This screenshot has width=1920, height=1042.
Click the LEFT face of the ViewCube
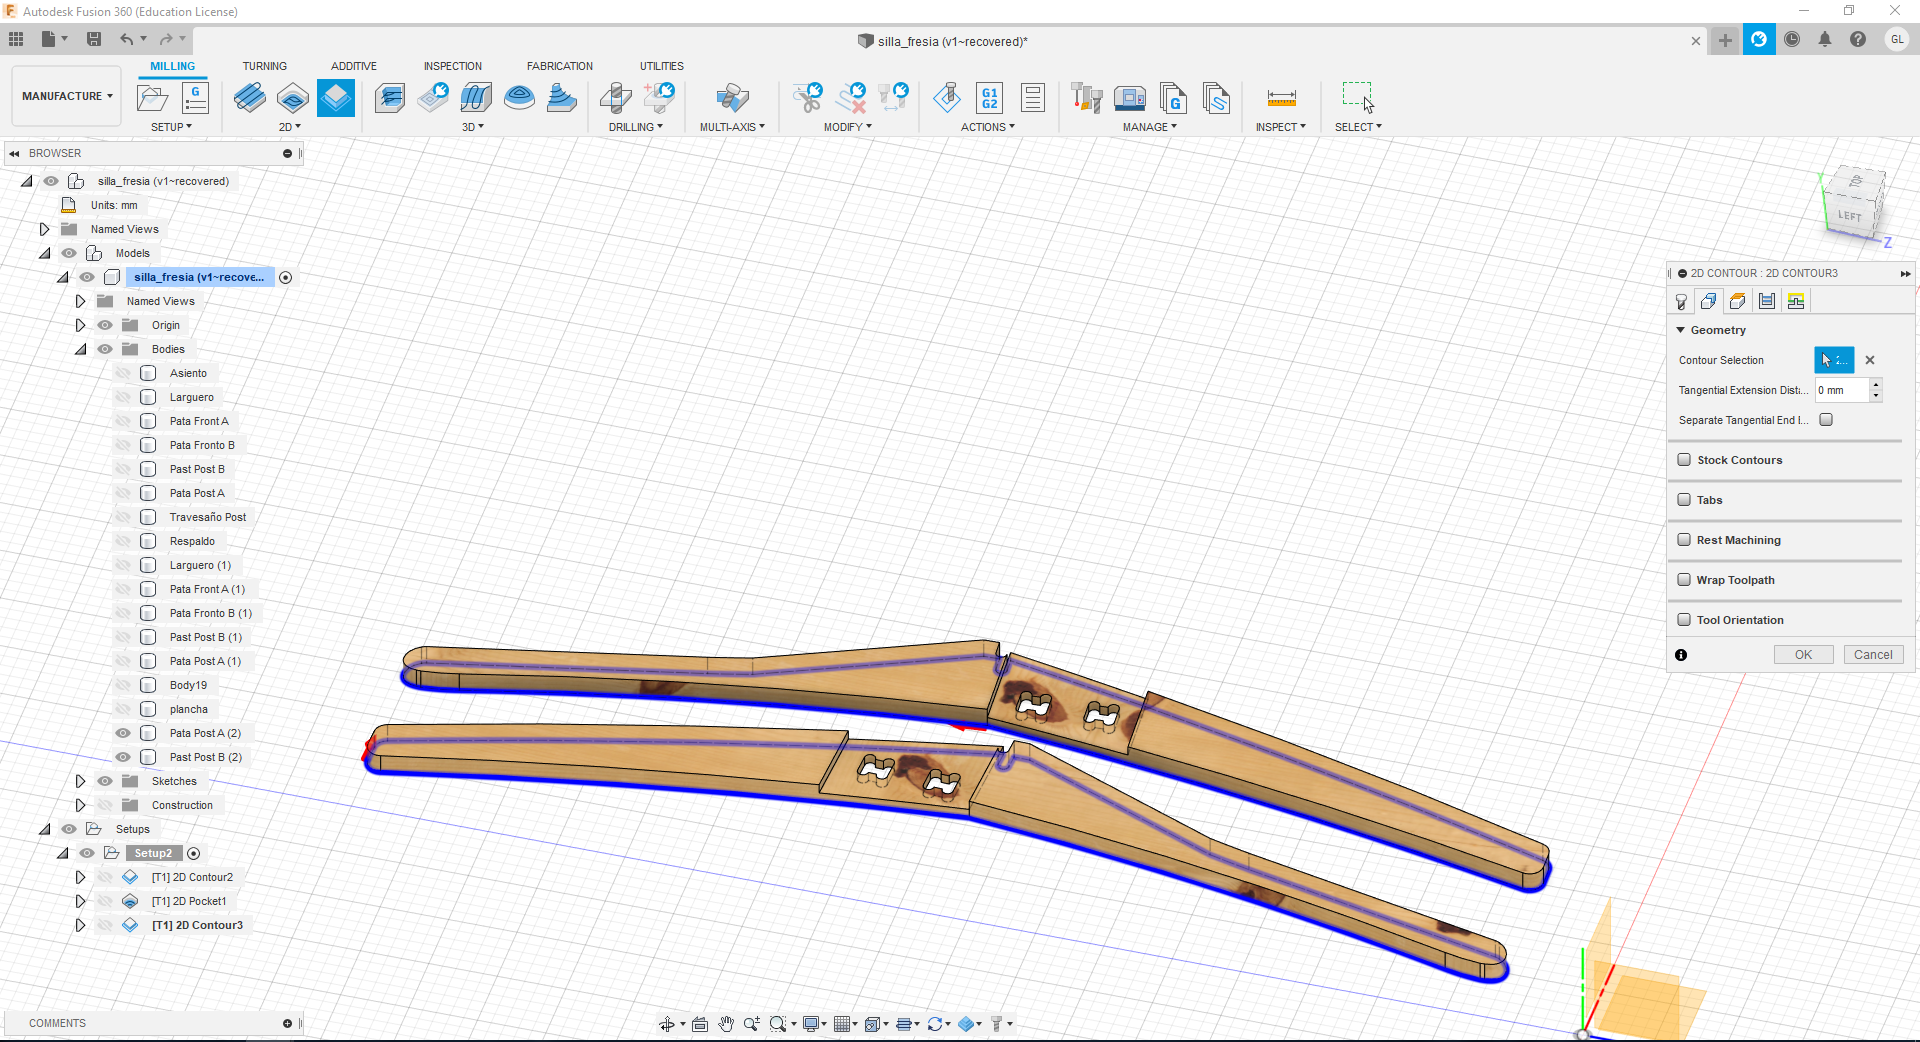click(1849, 215)
